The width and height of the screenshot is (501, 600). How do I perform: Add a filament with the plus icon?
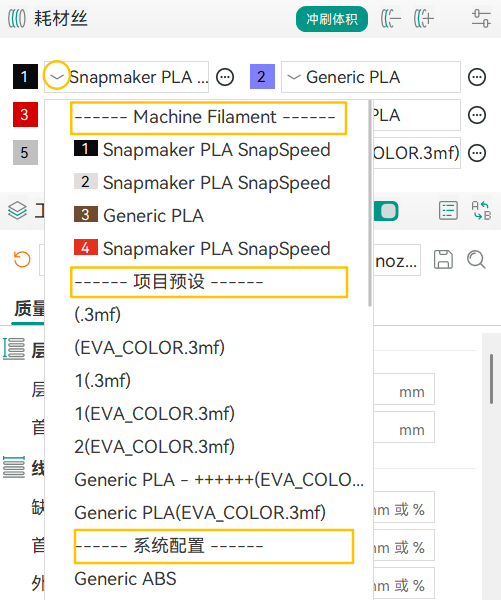tap(424, 19)
